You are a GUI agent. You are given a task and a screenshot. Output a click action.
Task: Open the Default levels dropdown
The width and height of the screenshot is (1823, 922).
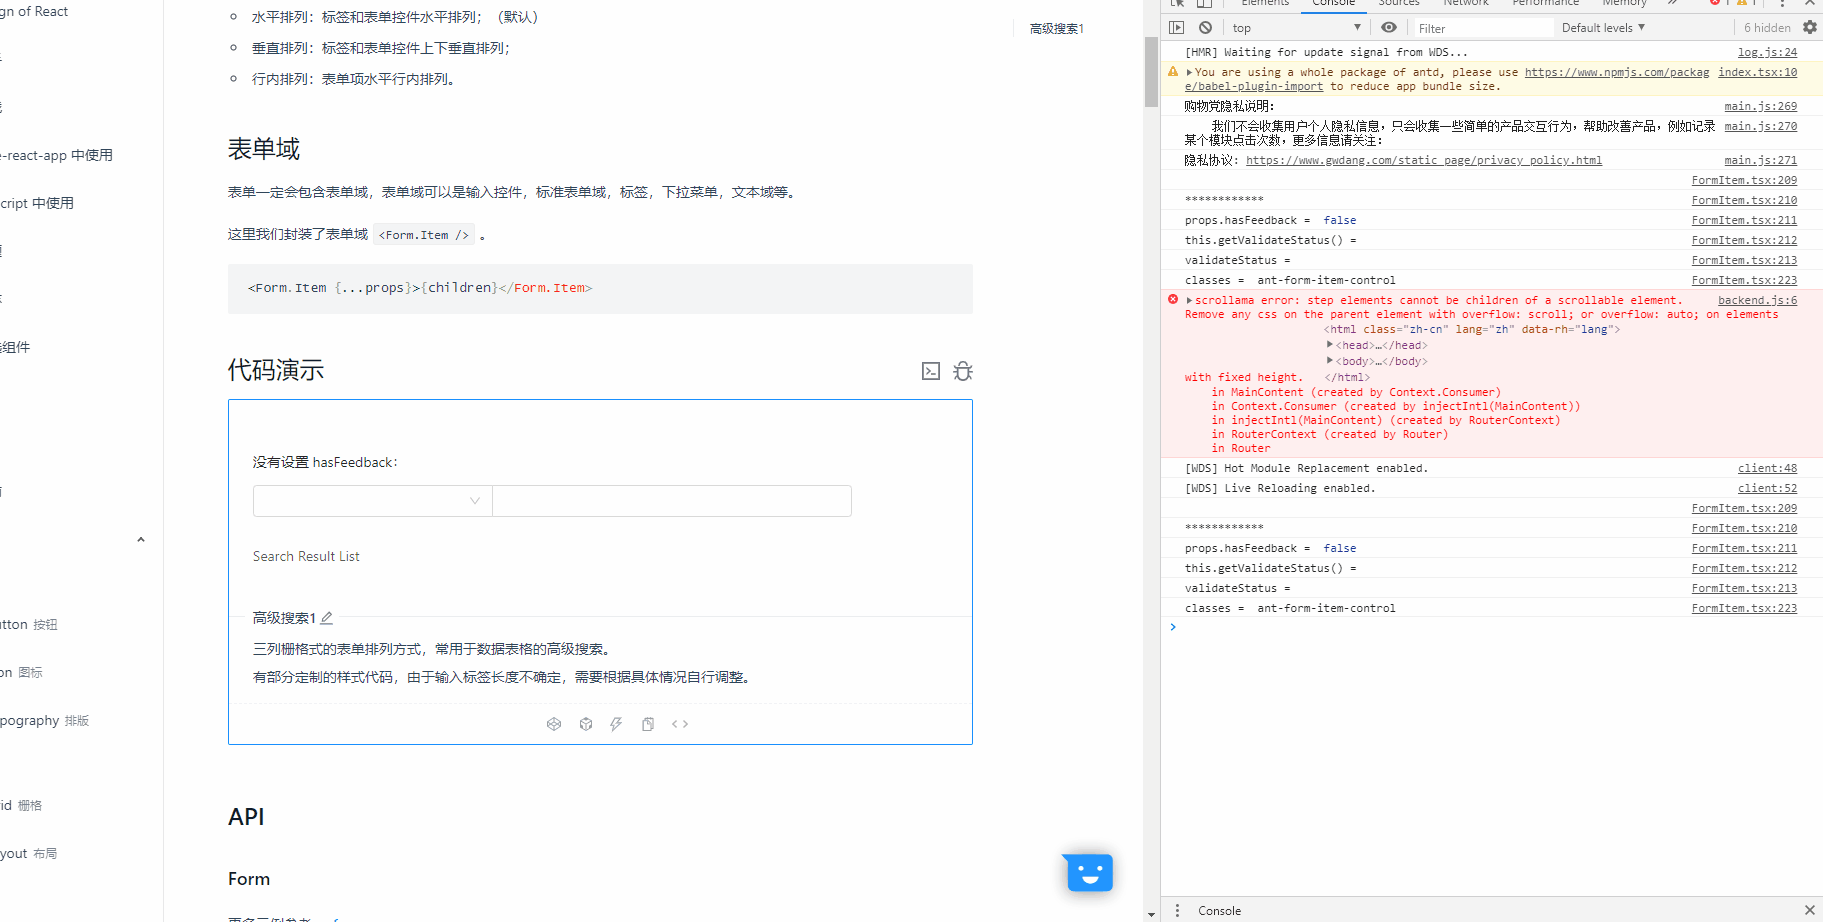click(x=1603, y=28)
